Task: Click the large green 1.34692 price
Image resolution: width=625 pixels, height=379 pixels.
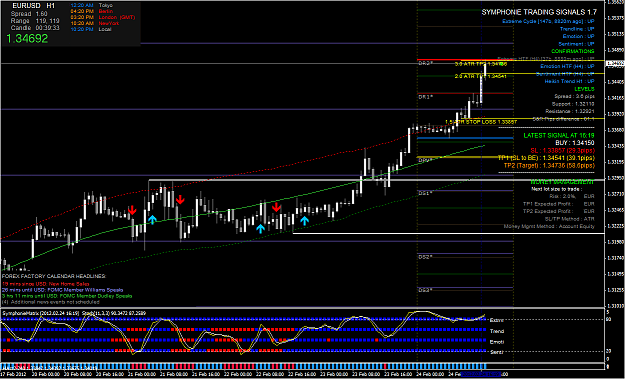Action: click(x=27, y=39)
